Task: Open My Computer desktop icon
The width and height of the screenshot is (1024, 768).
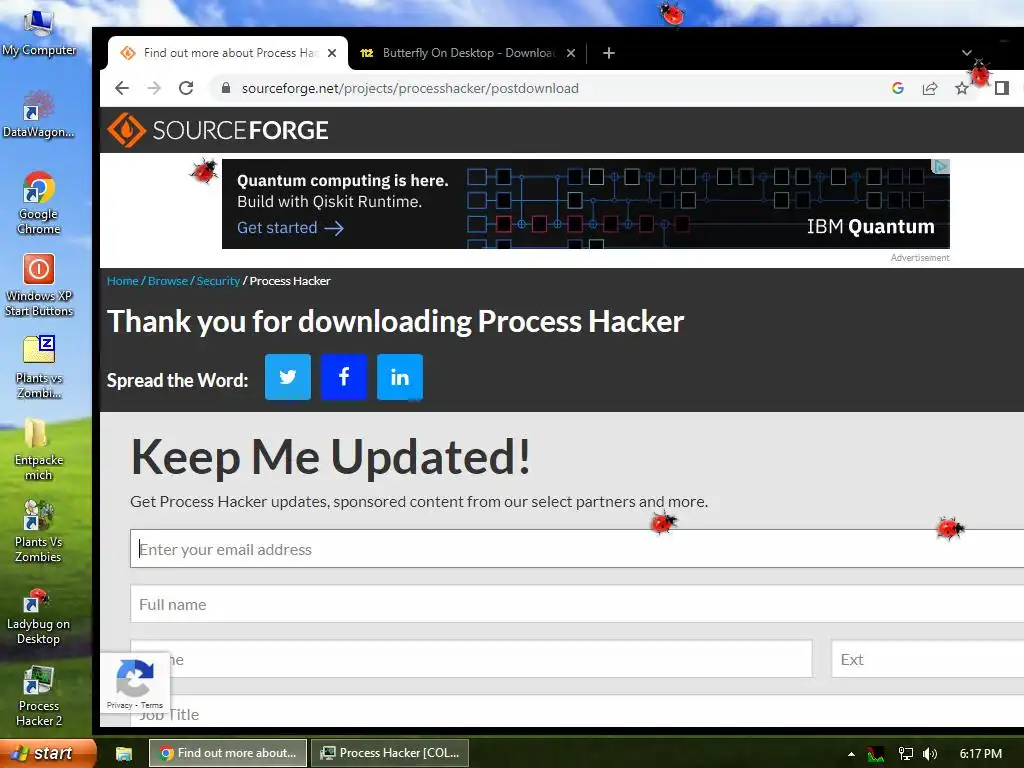Action: (39, 33)
